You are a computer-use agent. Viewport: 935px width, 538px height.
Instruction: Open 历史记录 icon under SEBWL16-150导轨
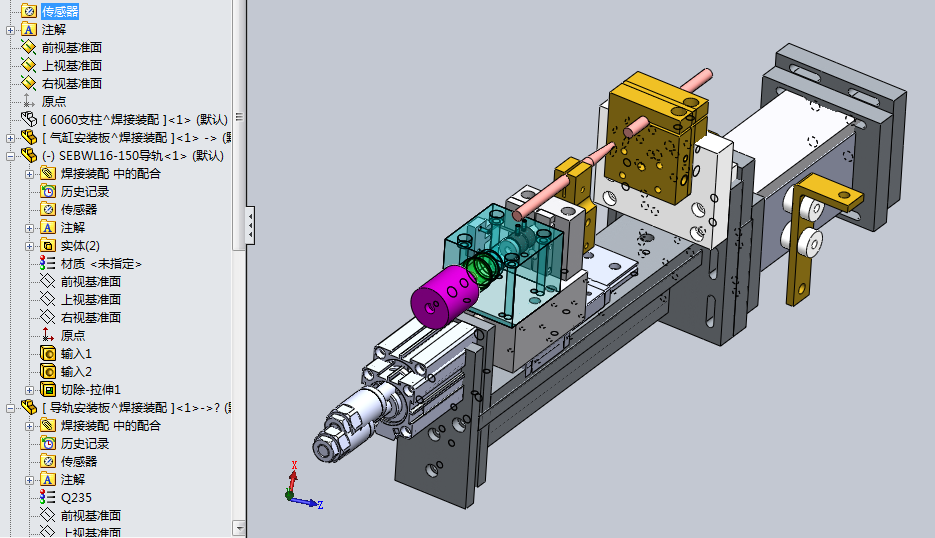click(48, 191)
